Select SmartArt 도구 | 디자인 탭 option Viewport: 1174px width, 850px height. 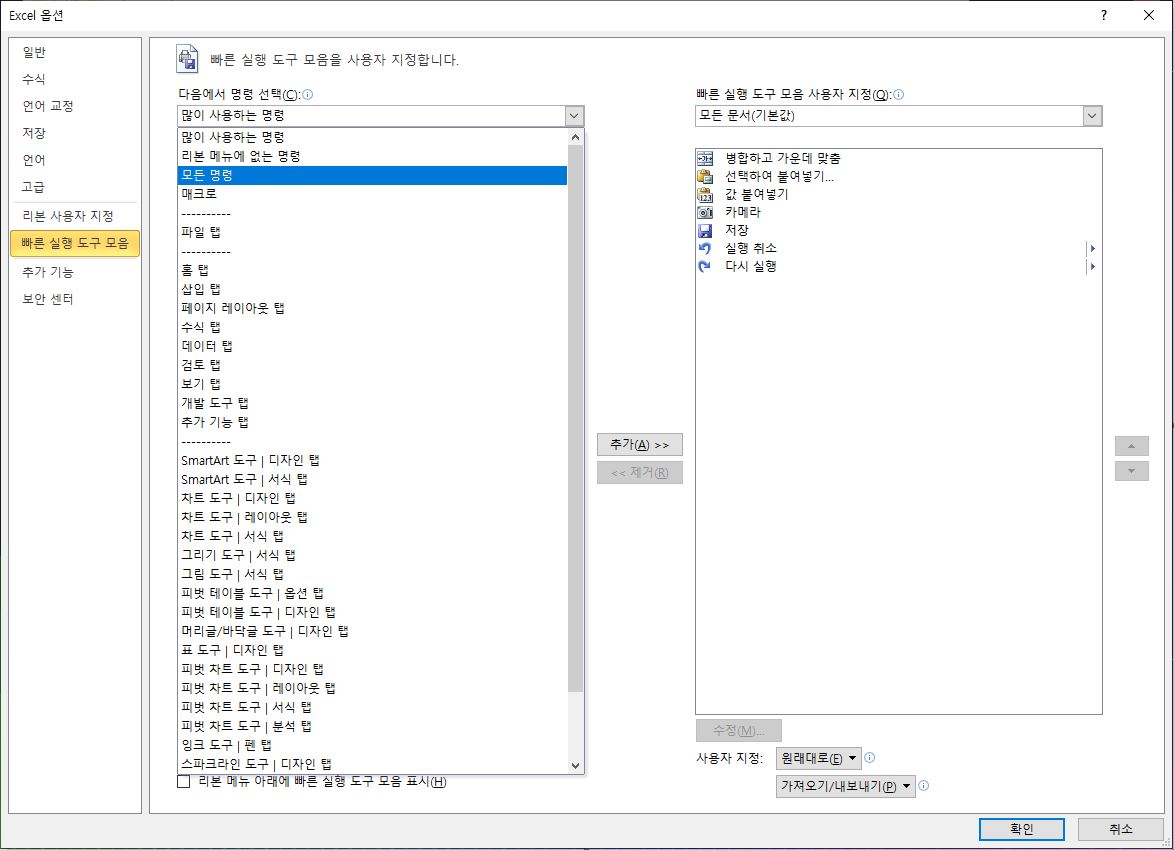point(372,461)
